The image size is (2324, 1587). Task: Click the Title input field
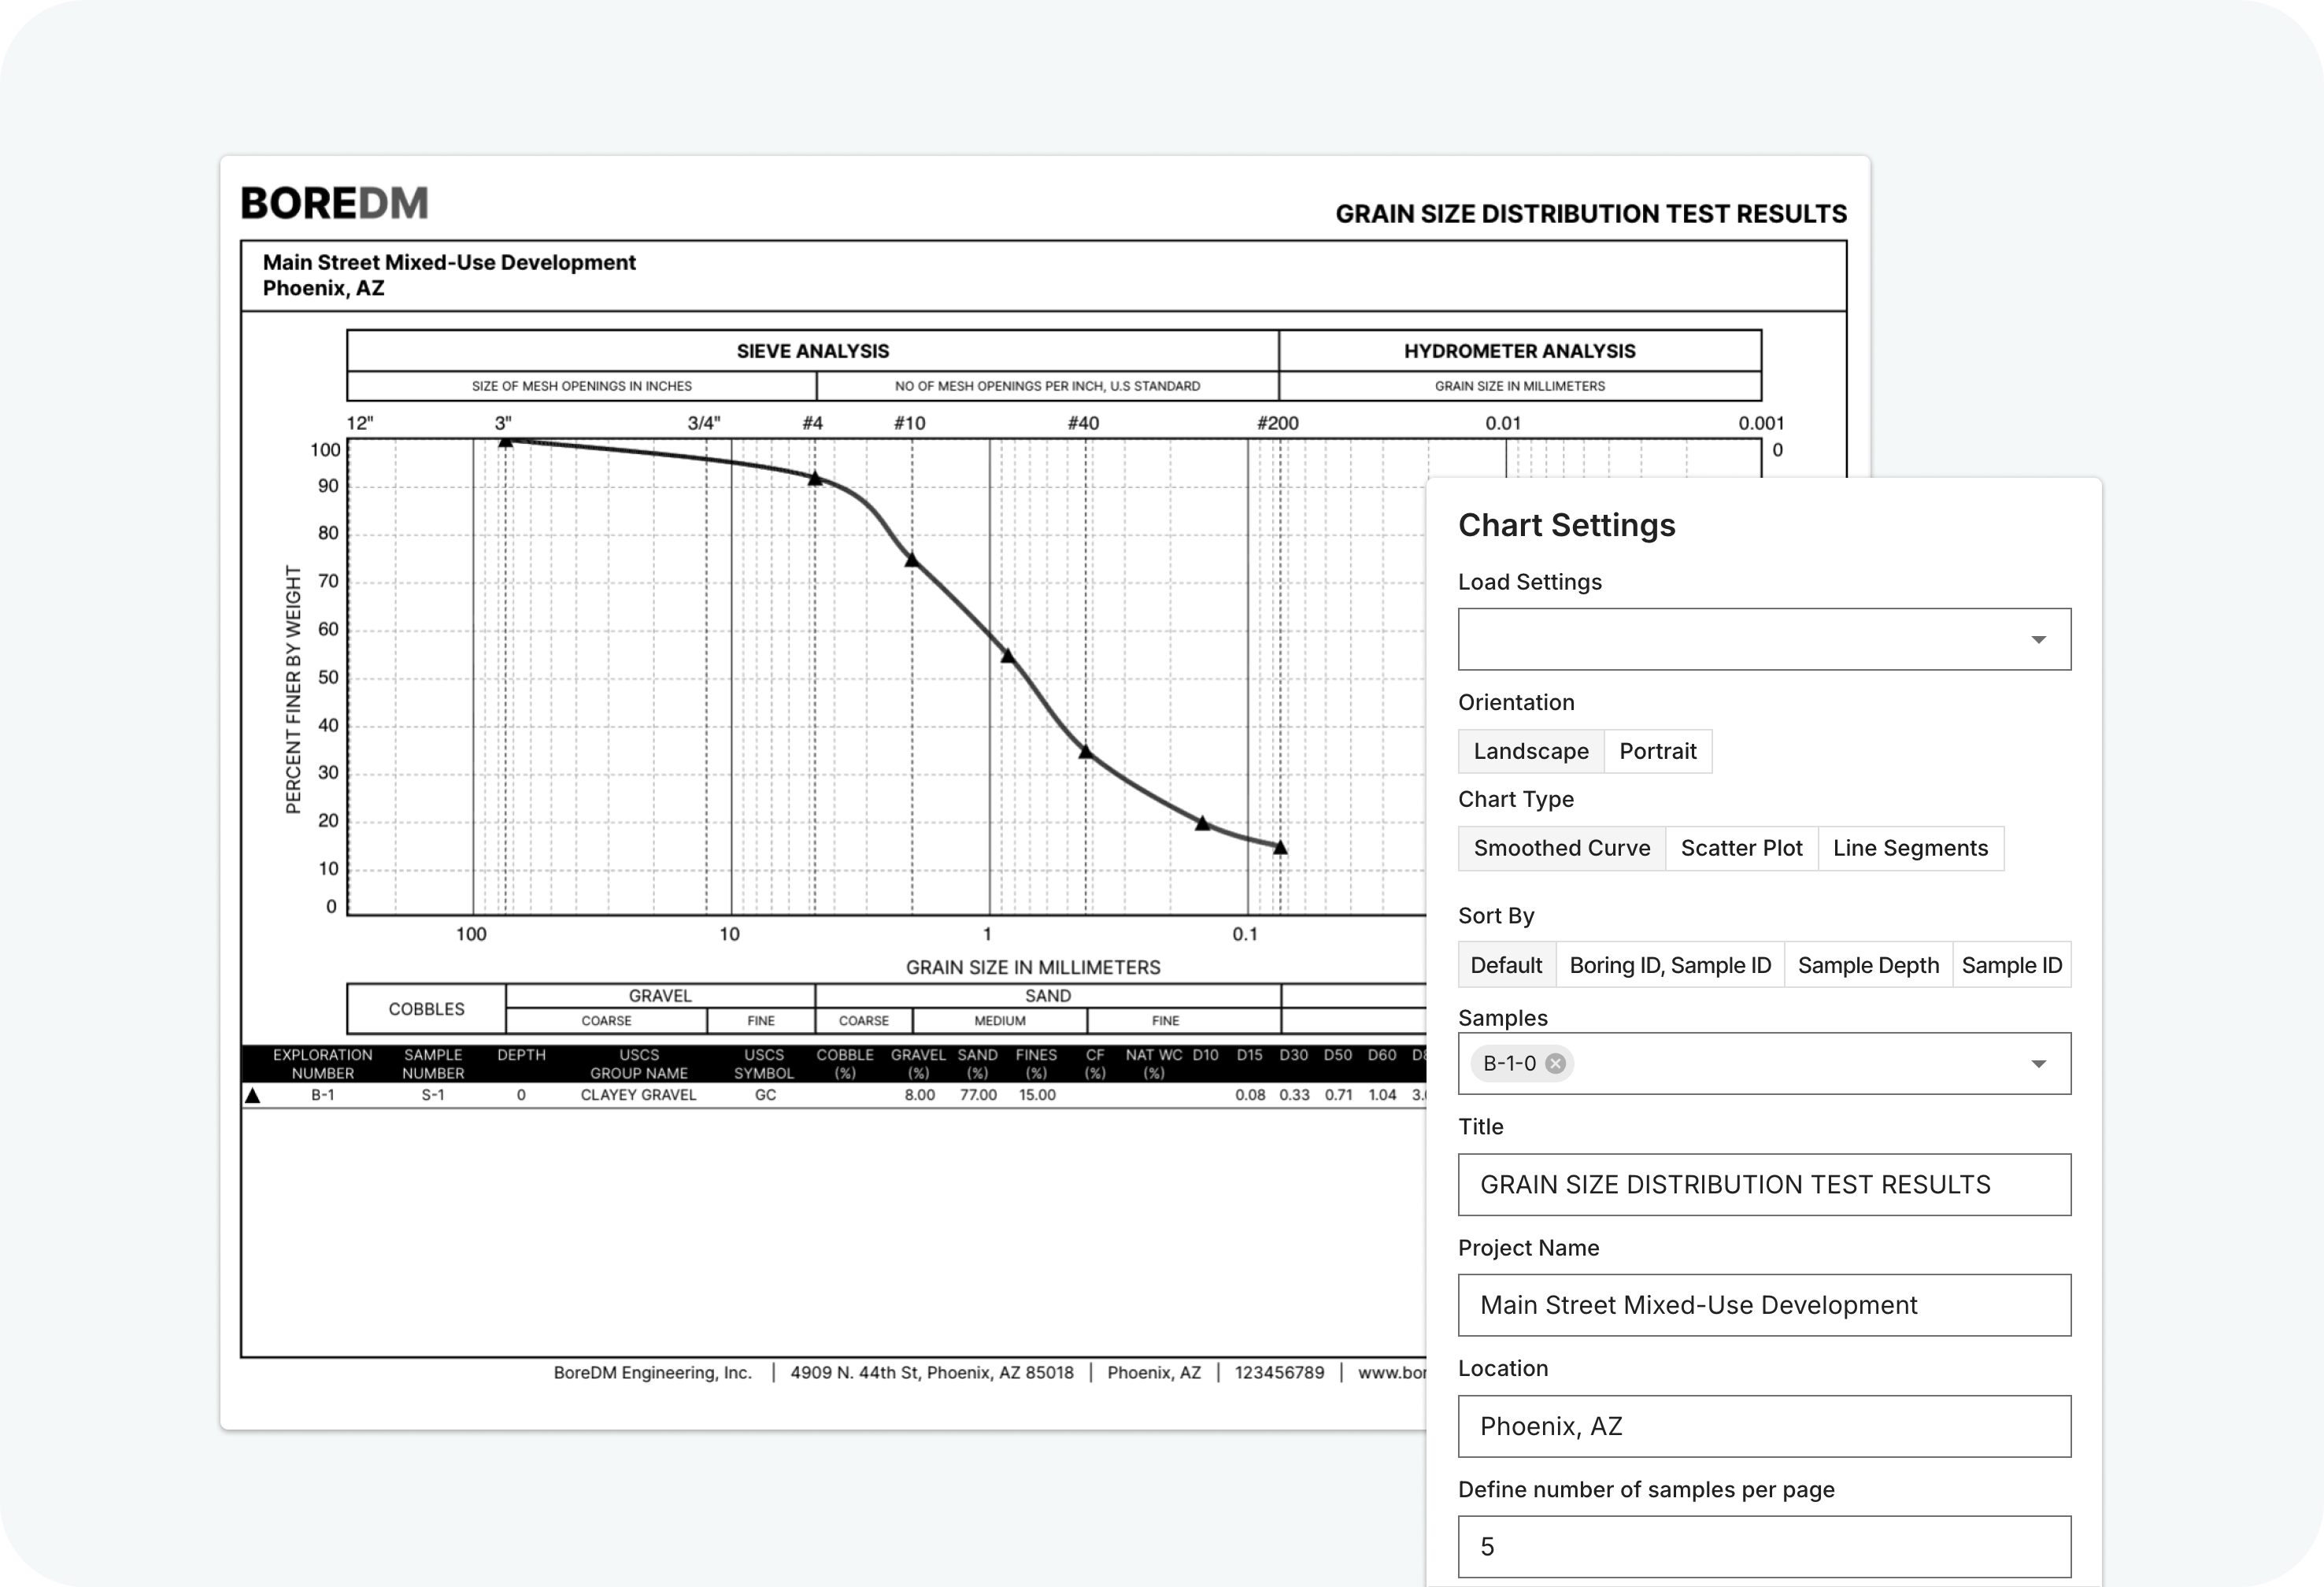[x=1763, y=1185]
